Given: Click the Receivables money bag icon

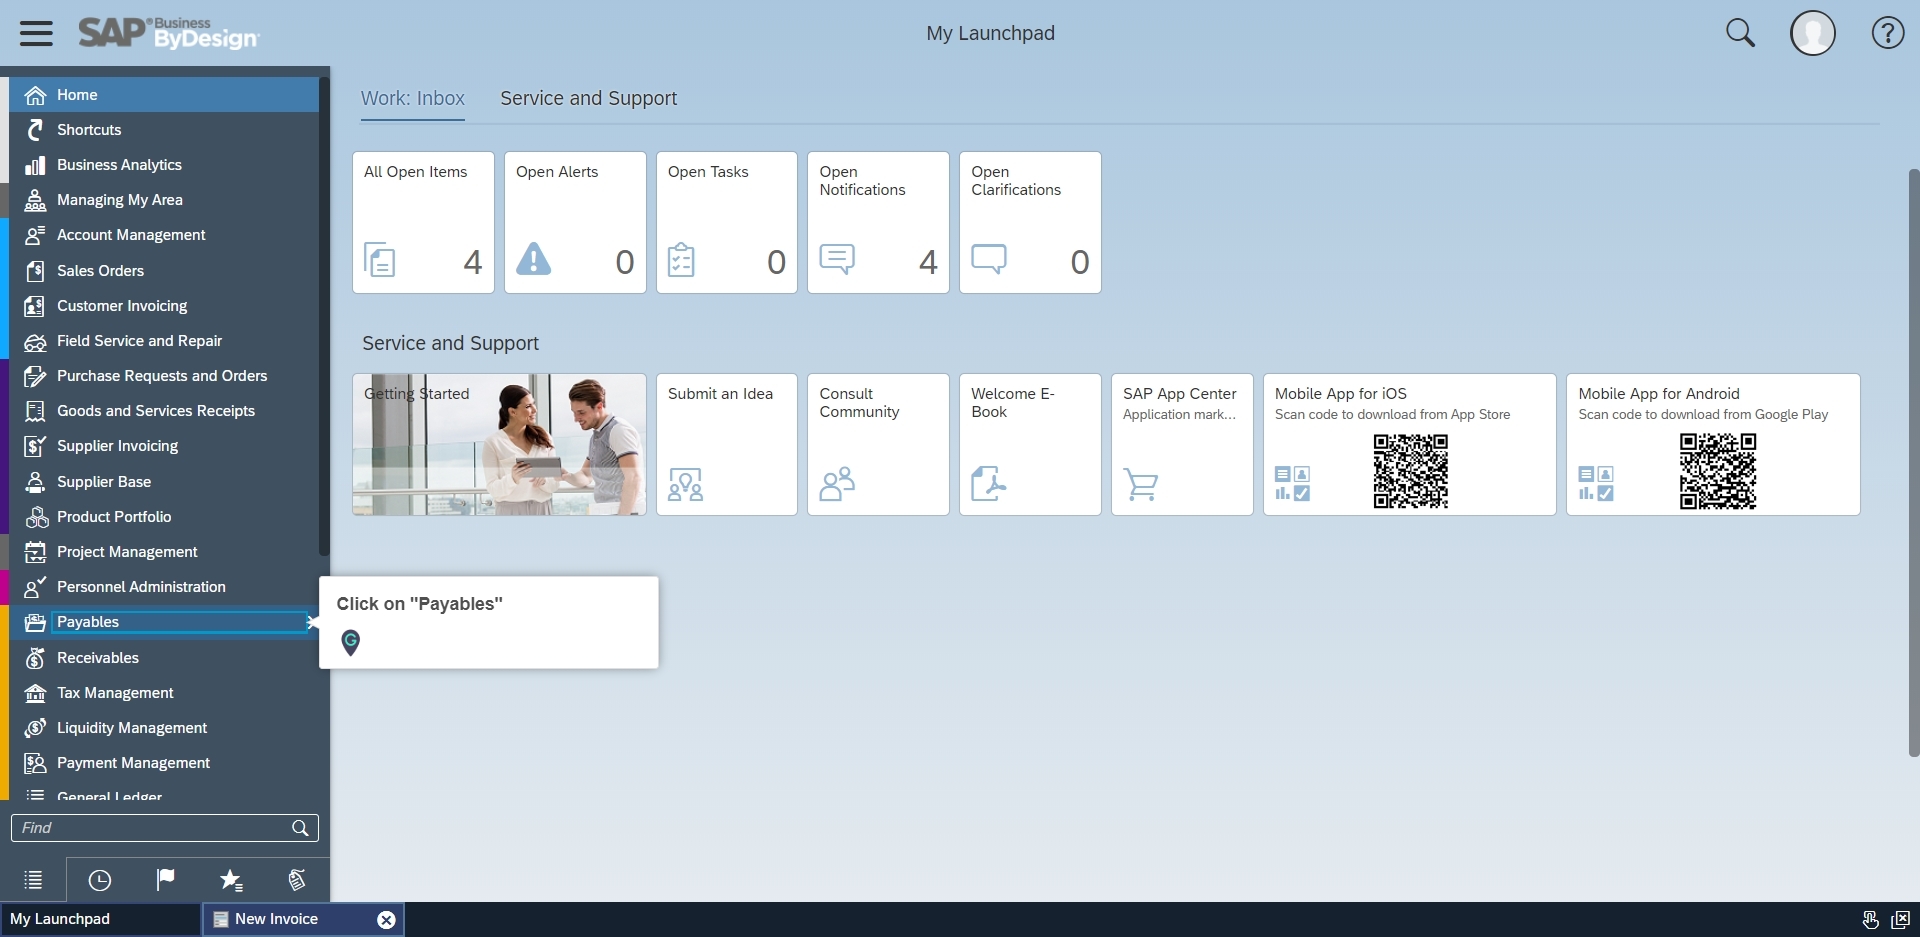Looking at the screenshot, I should [x=35, y=658].
